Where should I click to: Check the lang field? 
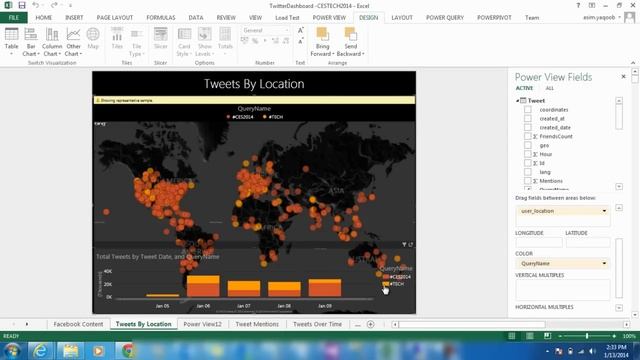(528, 172)
